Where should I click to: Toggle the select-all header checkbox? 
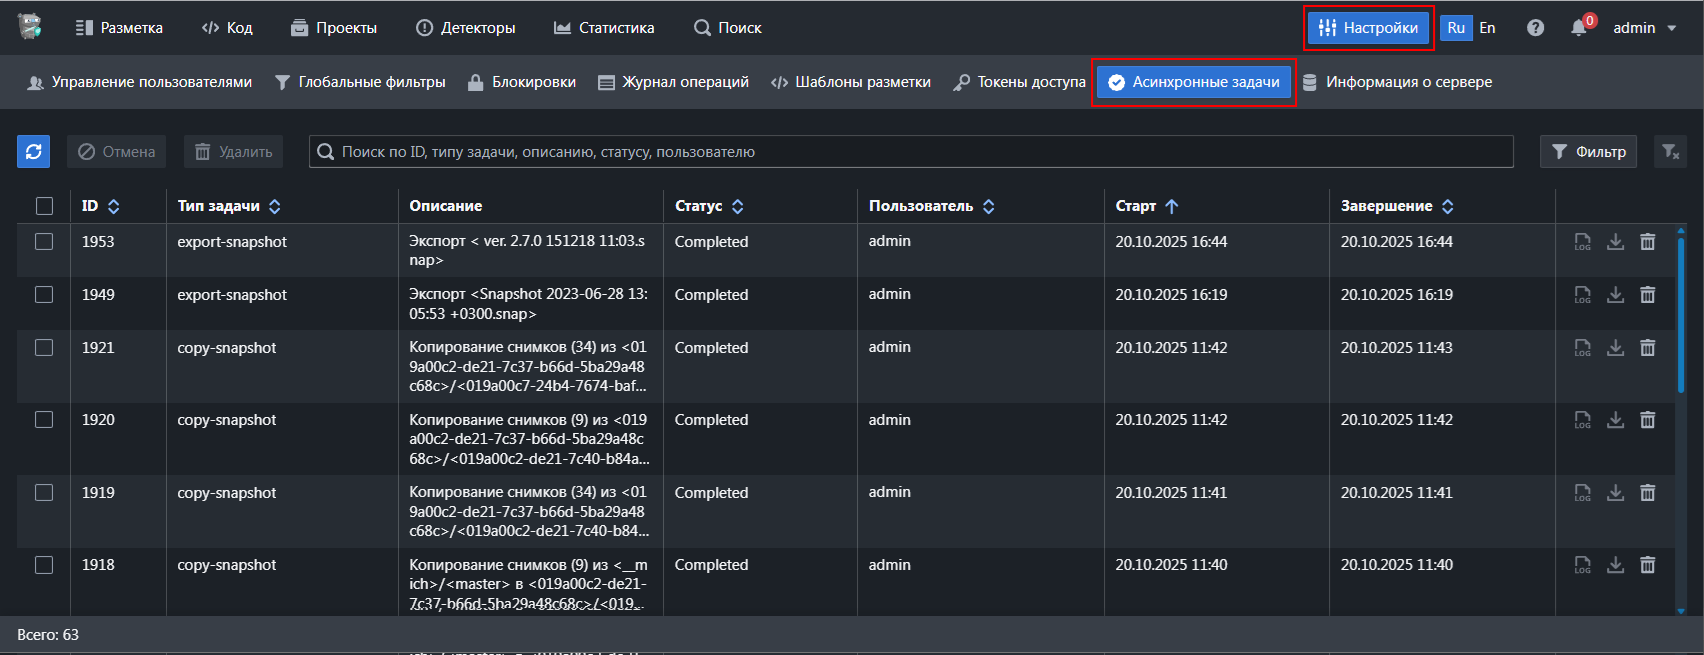pyautogui.click(x=44, y=206)
